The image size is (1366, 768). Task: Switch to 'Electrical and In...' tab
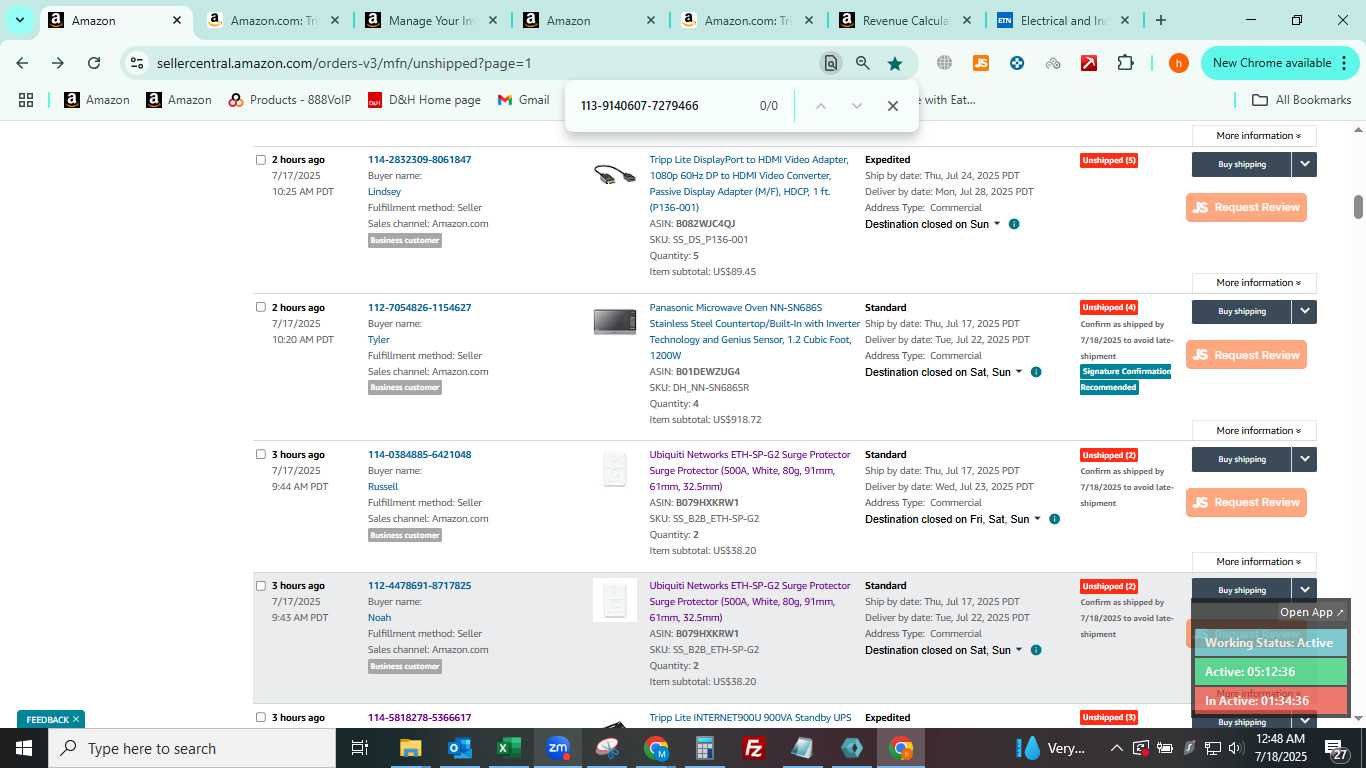pyautogui.click(x=1063, y=20)
